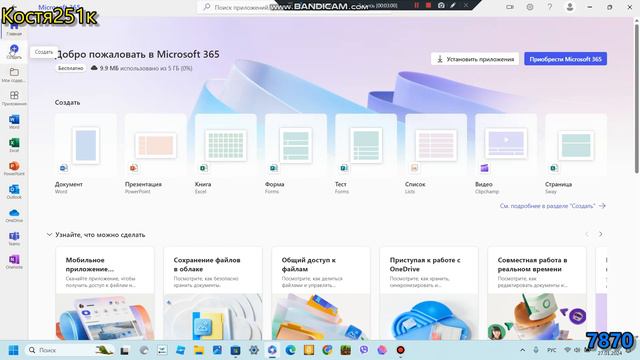Open the Сохранение файлов в облаке card
Image resolution: width=640 pixels, height=360 pixels.
click(x=213, y=293)
